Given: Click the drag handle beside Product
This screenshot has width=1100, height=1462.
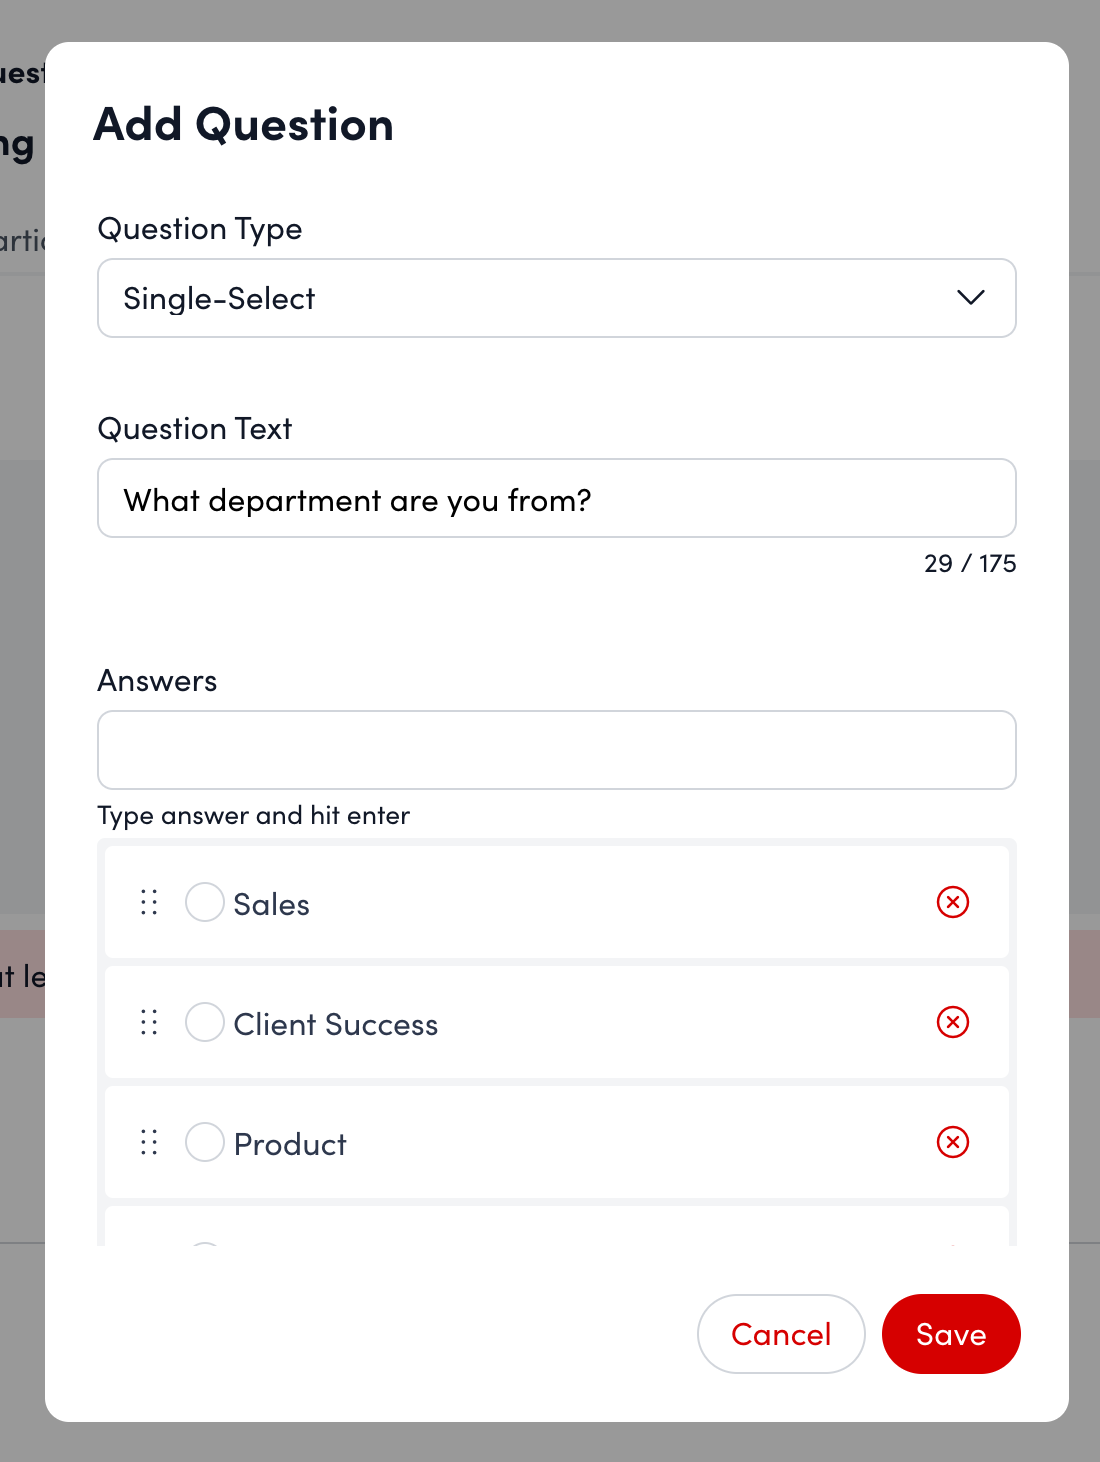Looking at the screenshot, I should coord(148,1142).
